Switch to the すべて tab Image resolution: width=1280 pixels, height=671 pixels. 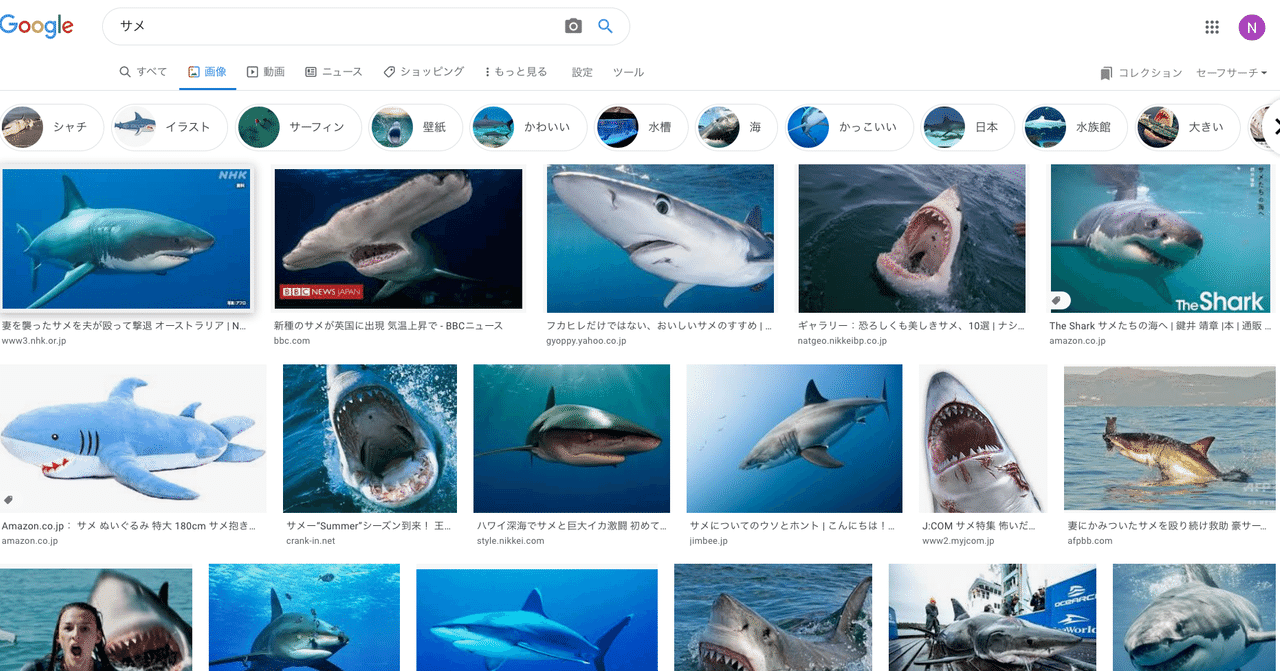tap(143, 71)
